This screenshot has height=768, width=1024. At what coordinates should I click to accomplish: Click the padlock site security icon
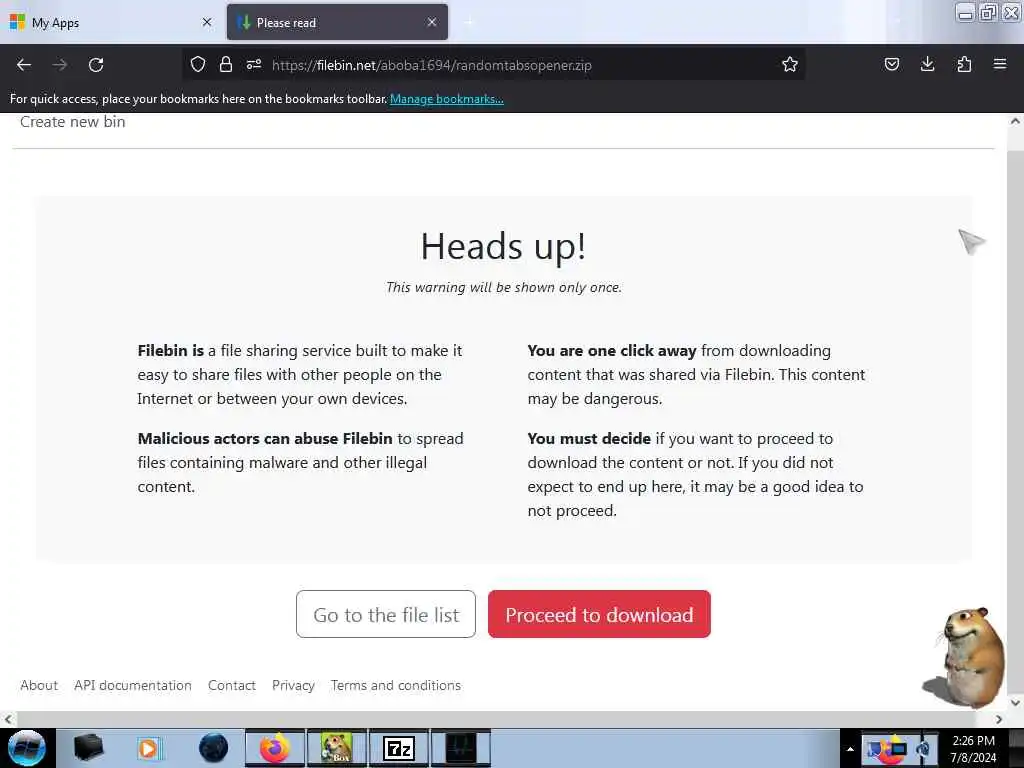226,65
